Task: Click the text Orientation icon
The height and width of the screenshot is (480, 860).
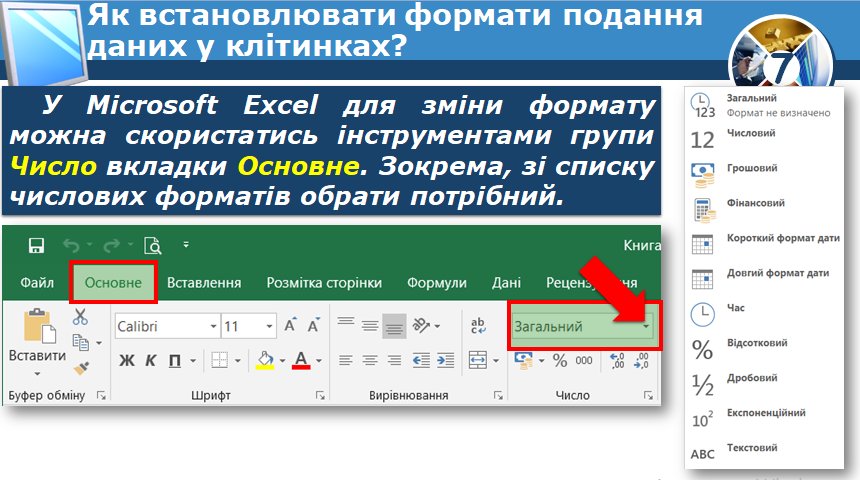Action: 422,326
